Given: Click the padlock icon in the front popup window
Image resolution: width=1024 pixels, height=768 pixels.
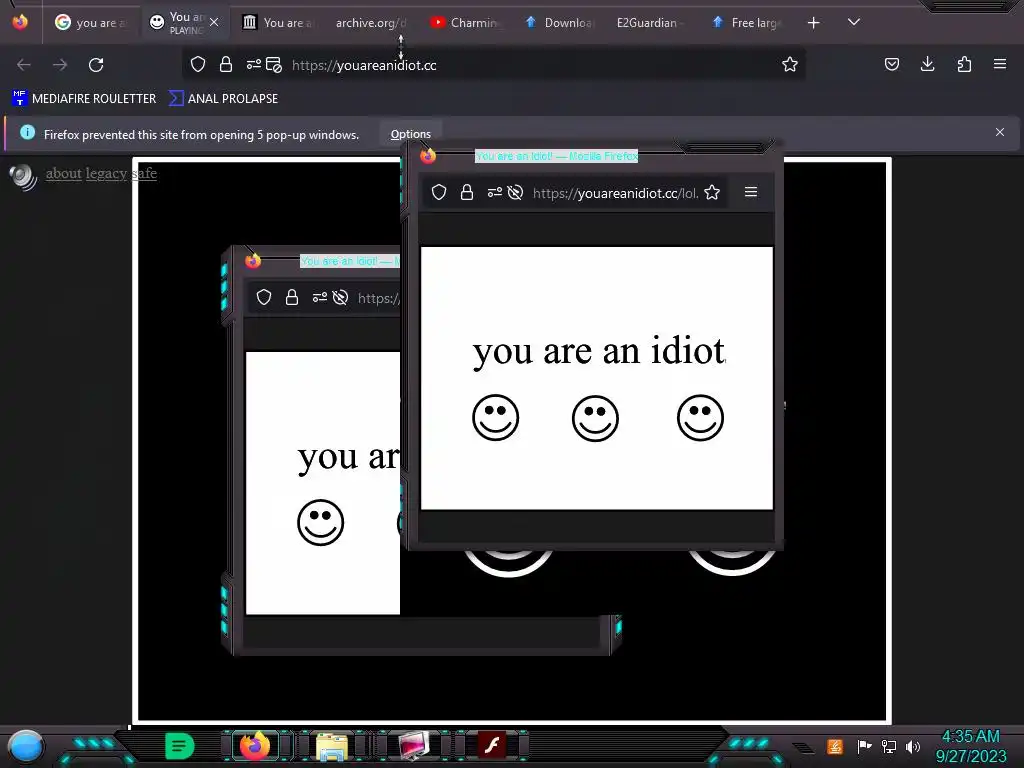Looking at the screenshot, I should pos(466,192).
